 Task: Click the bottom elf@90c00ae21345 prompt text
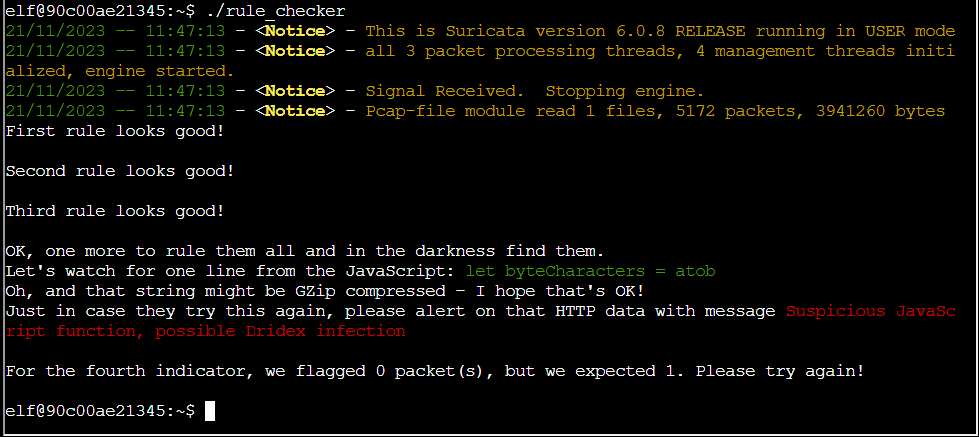click(100, 411)
